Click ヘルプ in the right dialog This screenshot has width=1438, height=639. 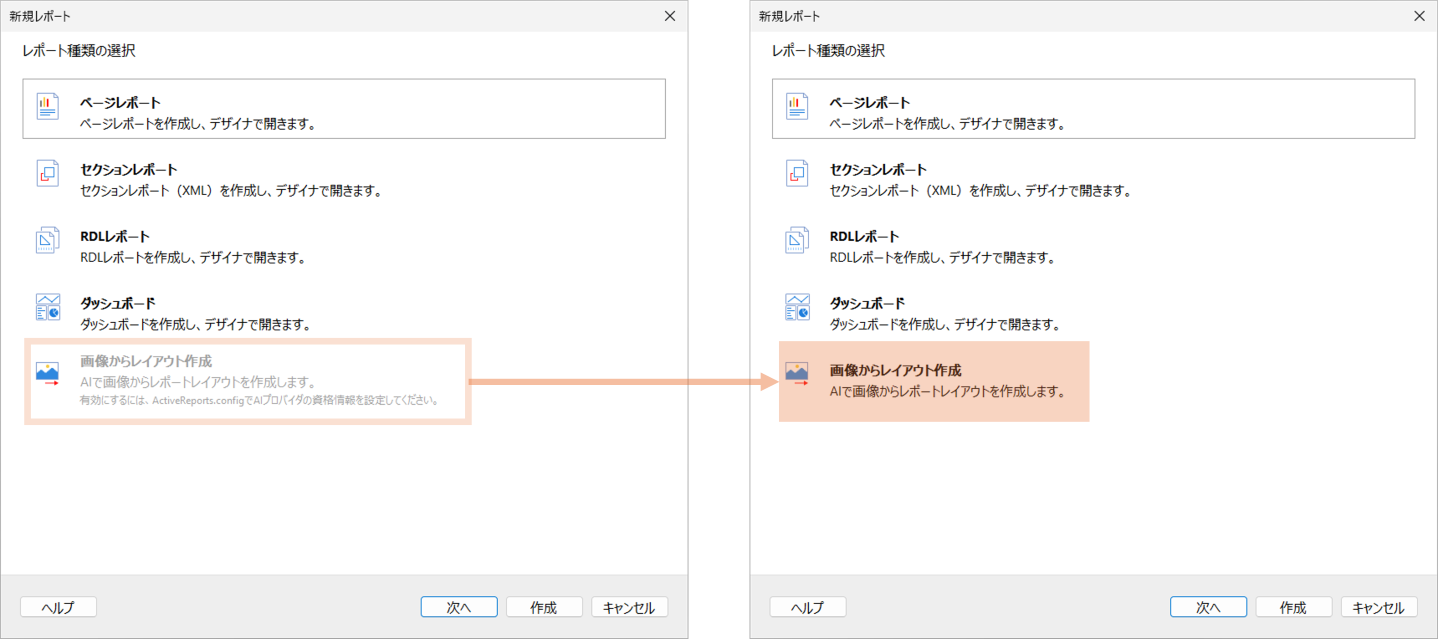click(x=807, y=606)
